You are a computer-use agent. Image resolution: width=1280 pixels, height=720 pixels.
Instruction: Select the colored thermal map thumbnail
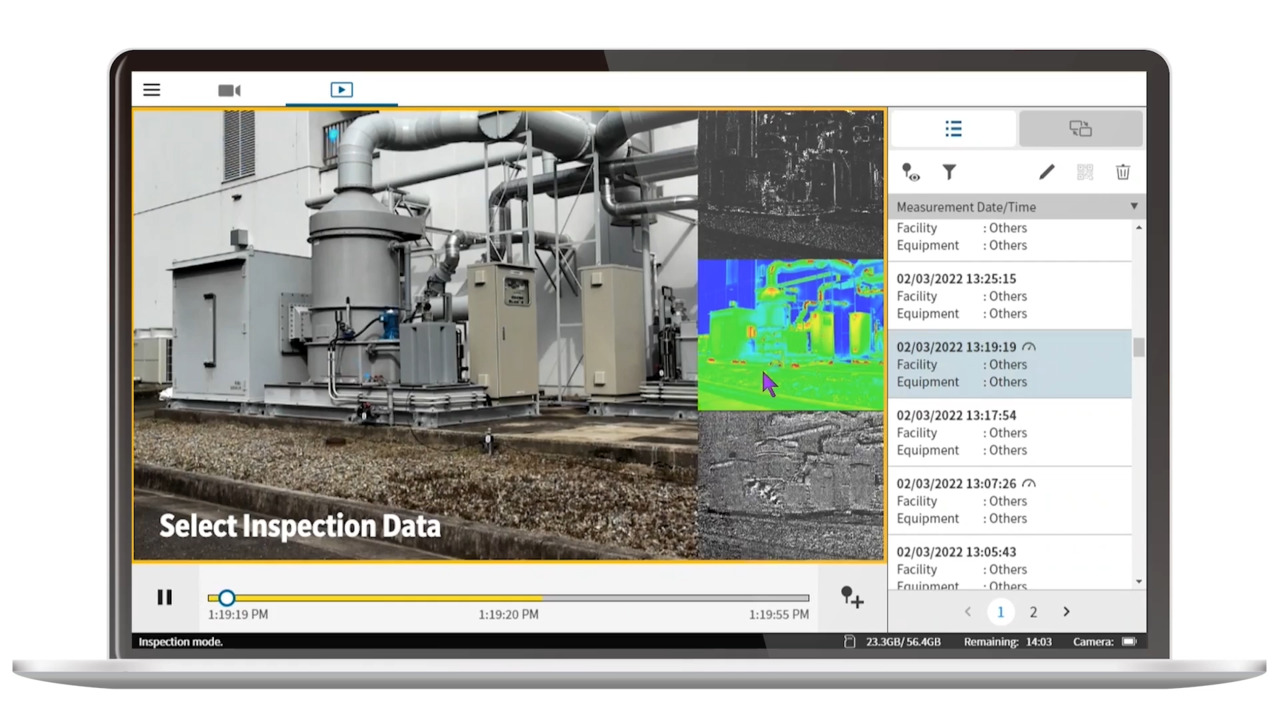click(791, 335)
